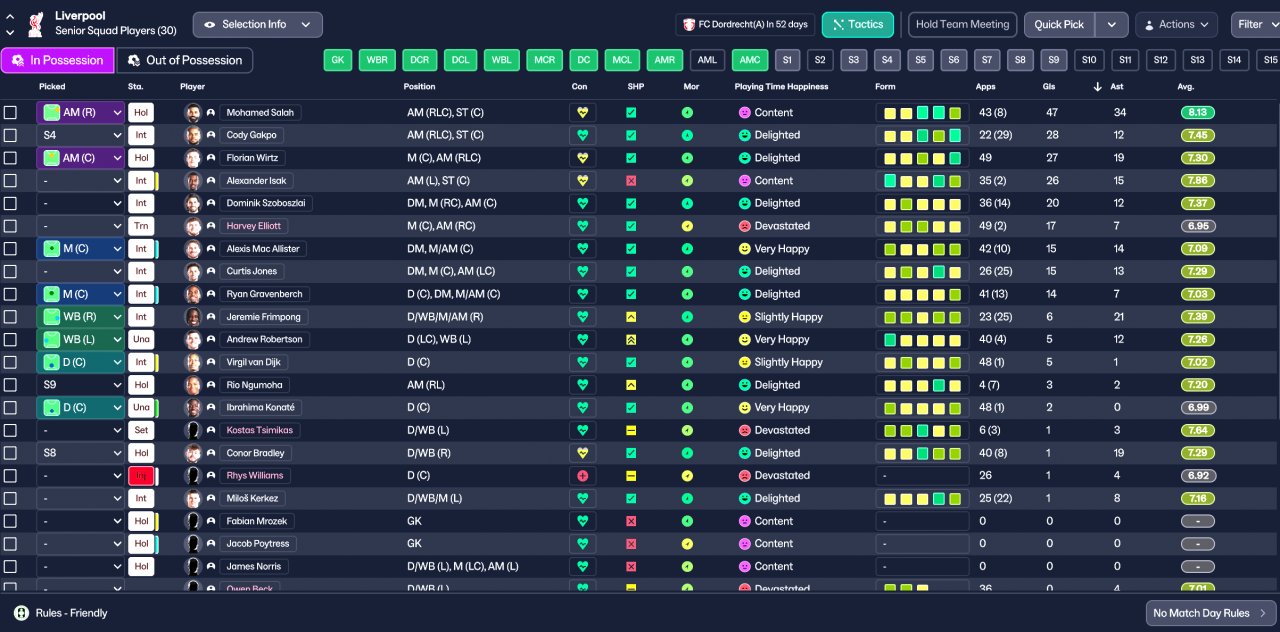Open Cody Gakpo's S4 picked dropdown
Viewport: 1280px width, 632px height.
click(80, 135)
